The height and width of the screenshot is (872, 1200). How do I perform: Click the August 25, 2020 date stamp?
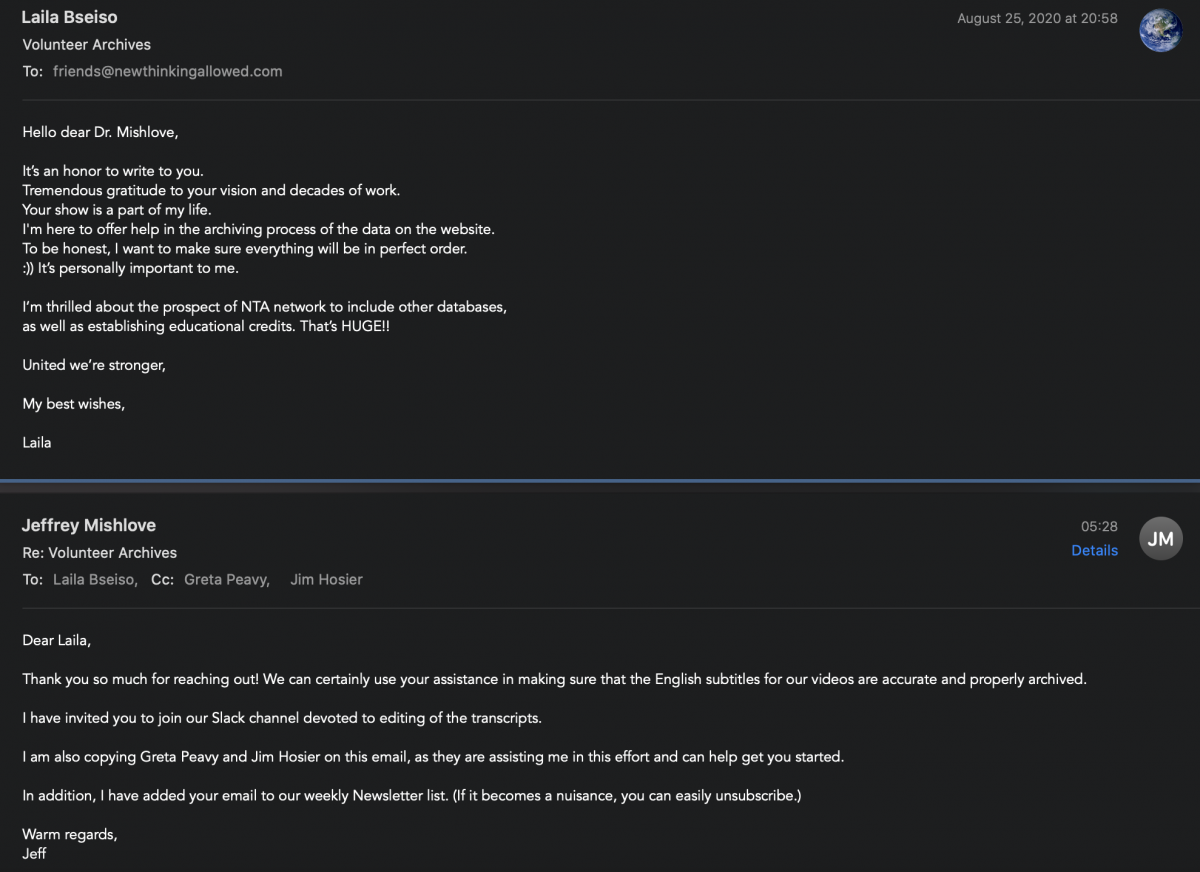pos(1037,18)
